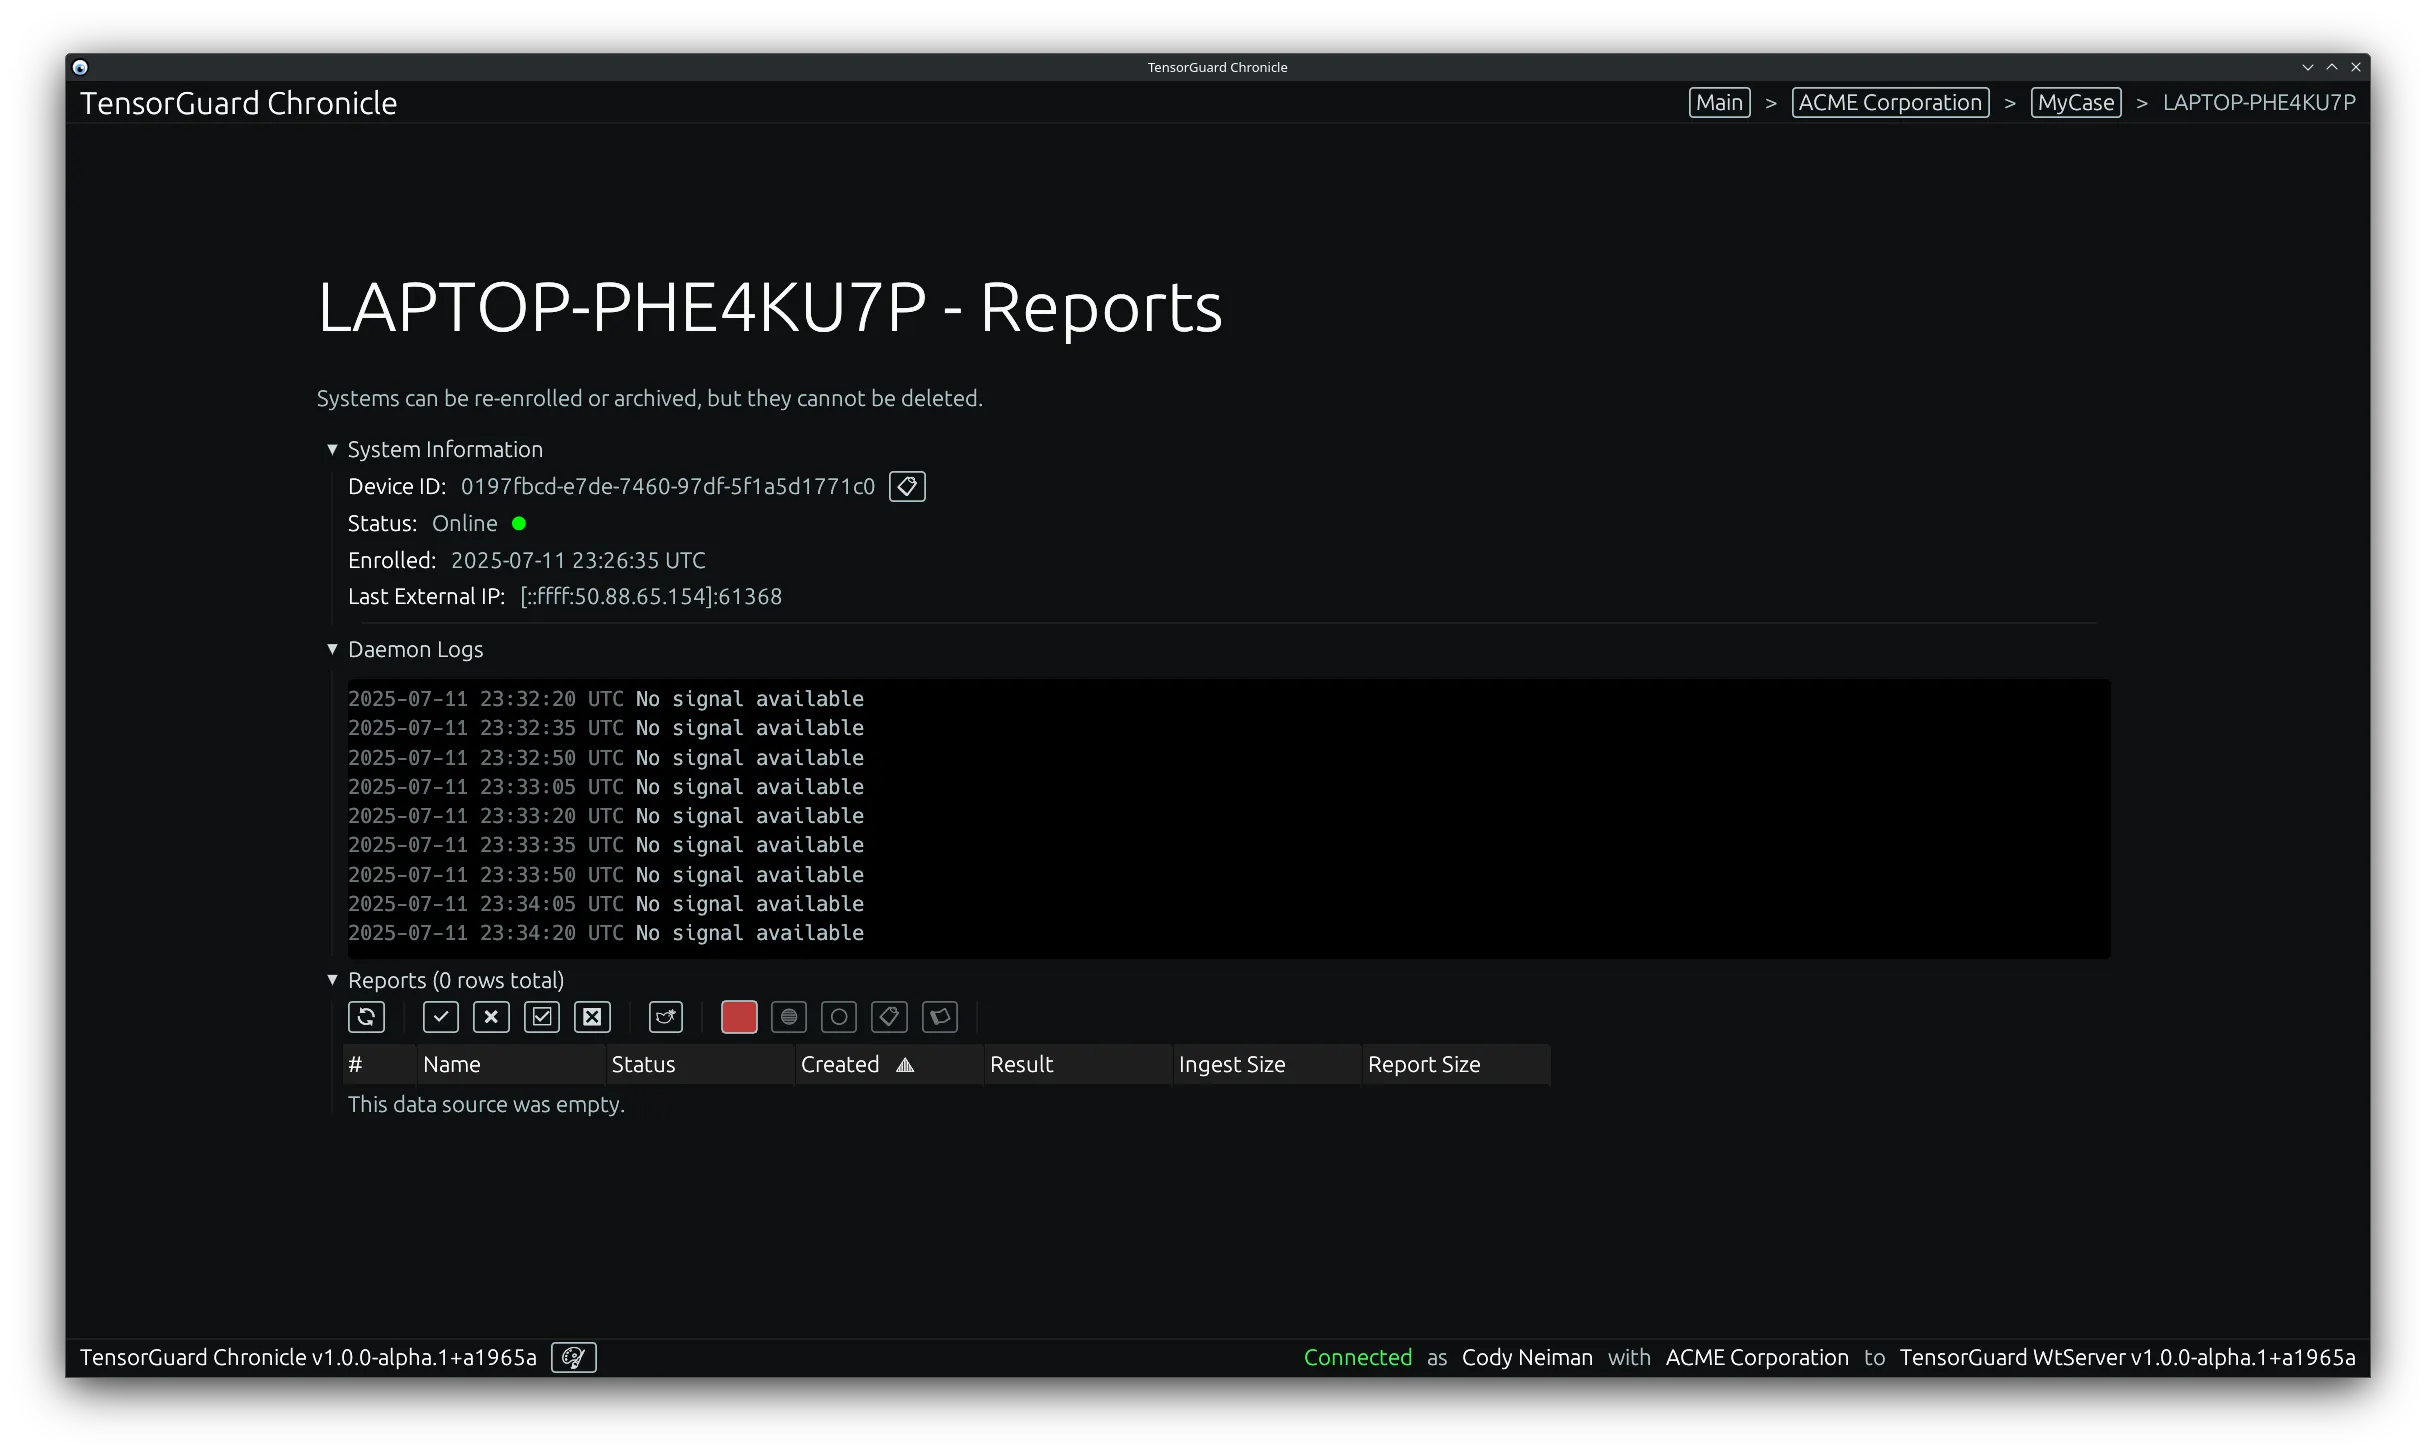Go to Main in breadcrumb
The width and height of the screenshot is (2436, 1455).
1719,103
